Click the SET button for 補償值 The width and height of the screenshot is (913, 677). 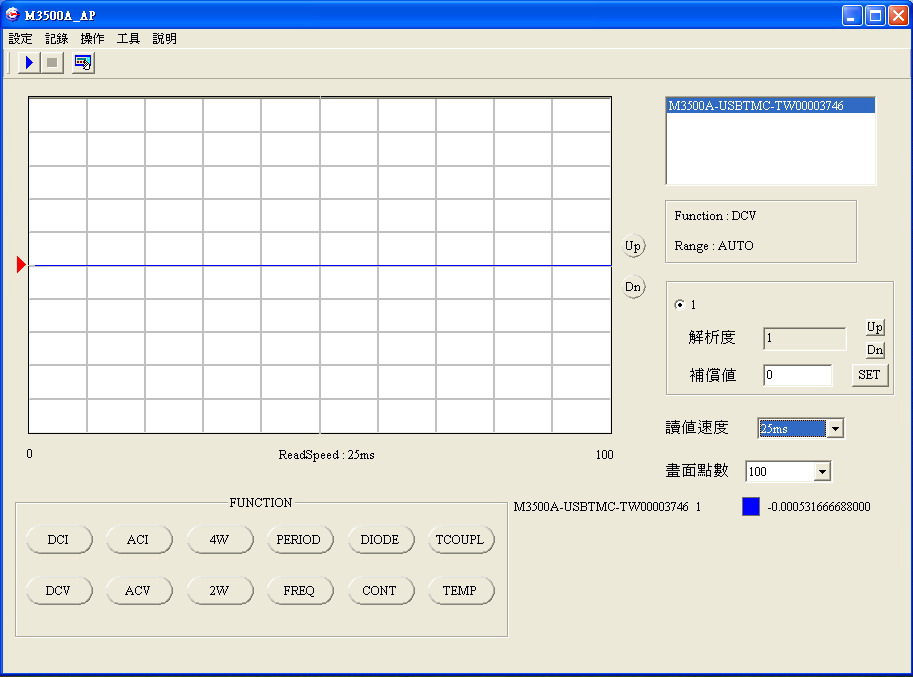[x=869, y=375]
